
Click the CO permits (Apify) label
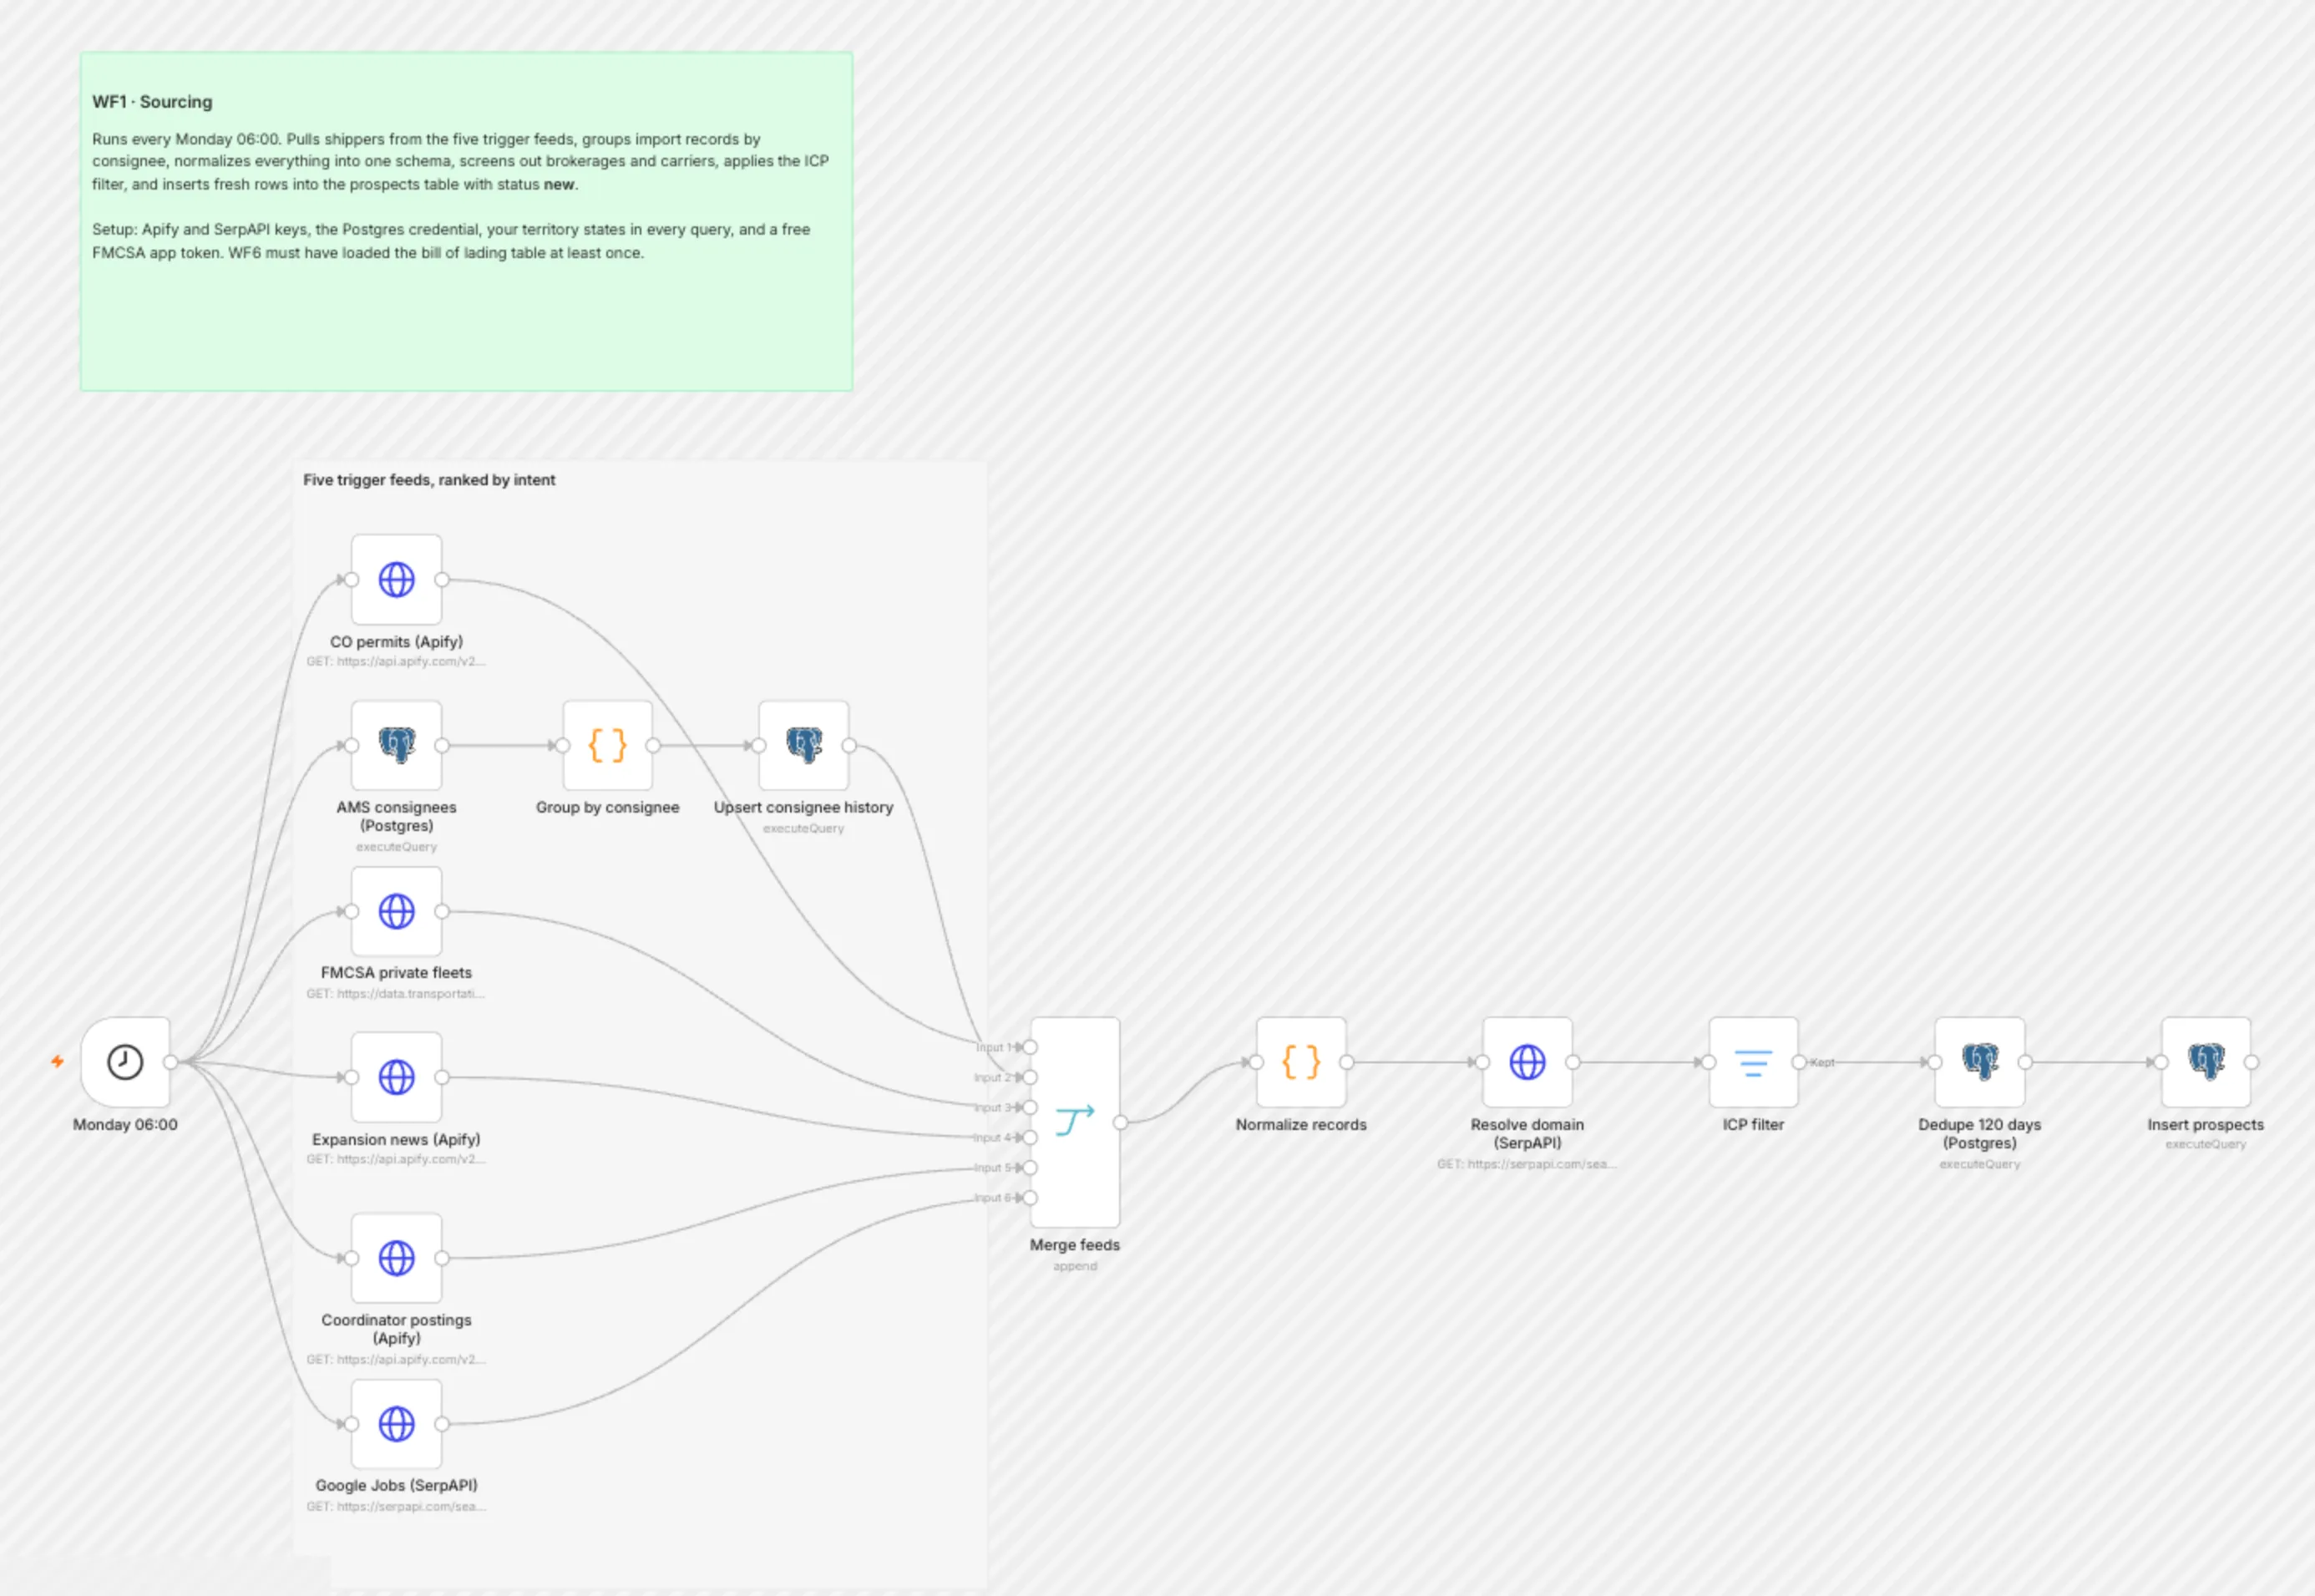pyautogui.click(x=396, y=641)
